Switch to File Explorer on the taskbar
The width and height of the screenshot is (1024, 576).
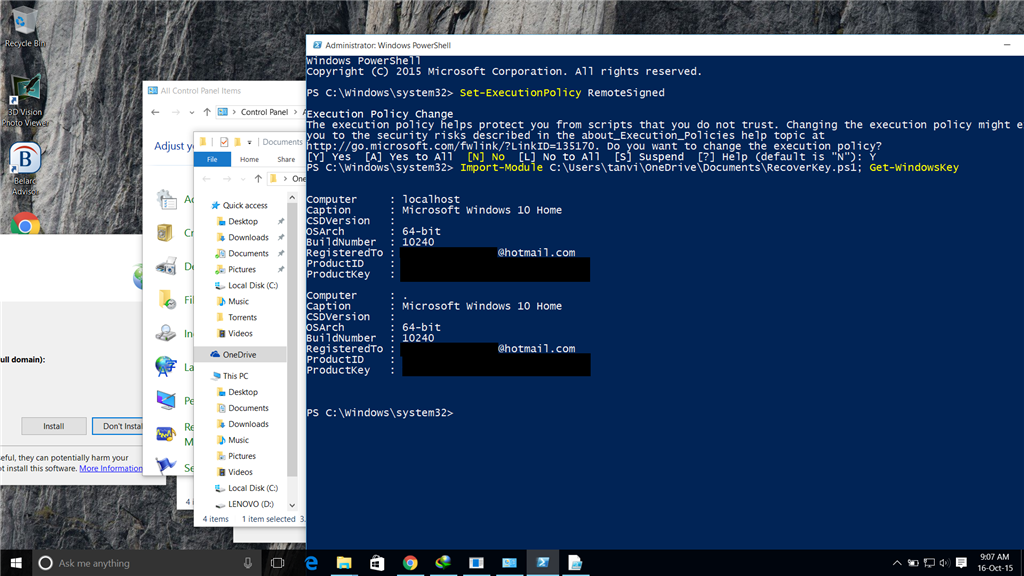pos(344,563)
